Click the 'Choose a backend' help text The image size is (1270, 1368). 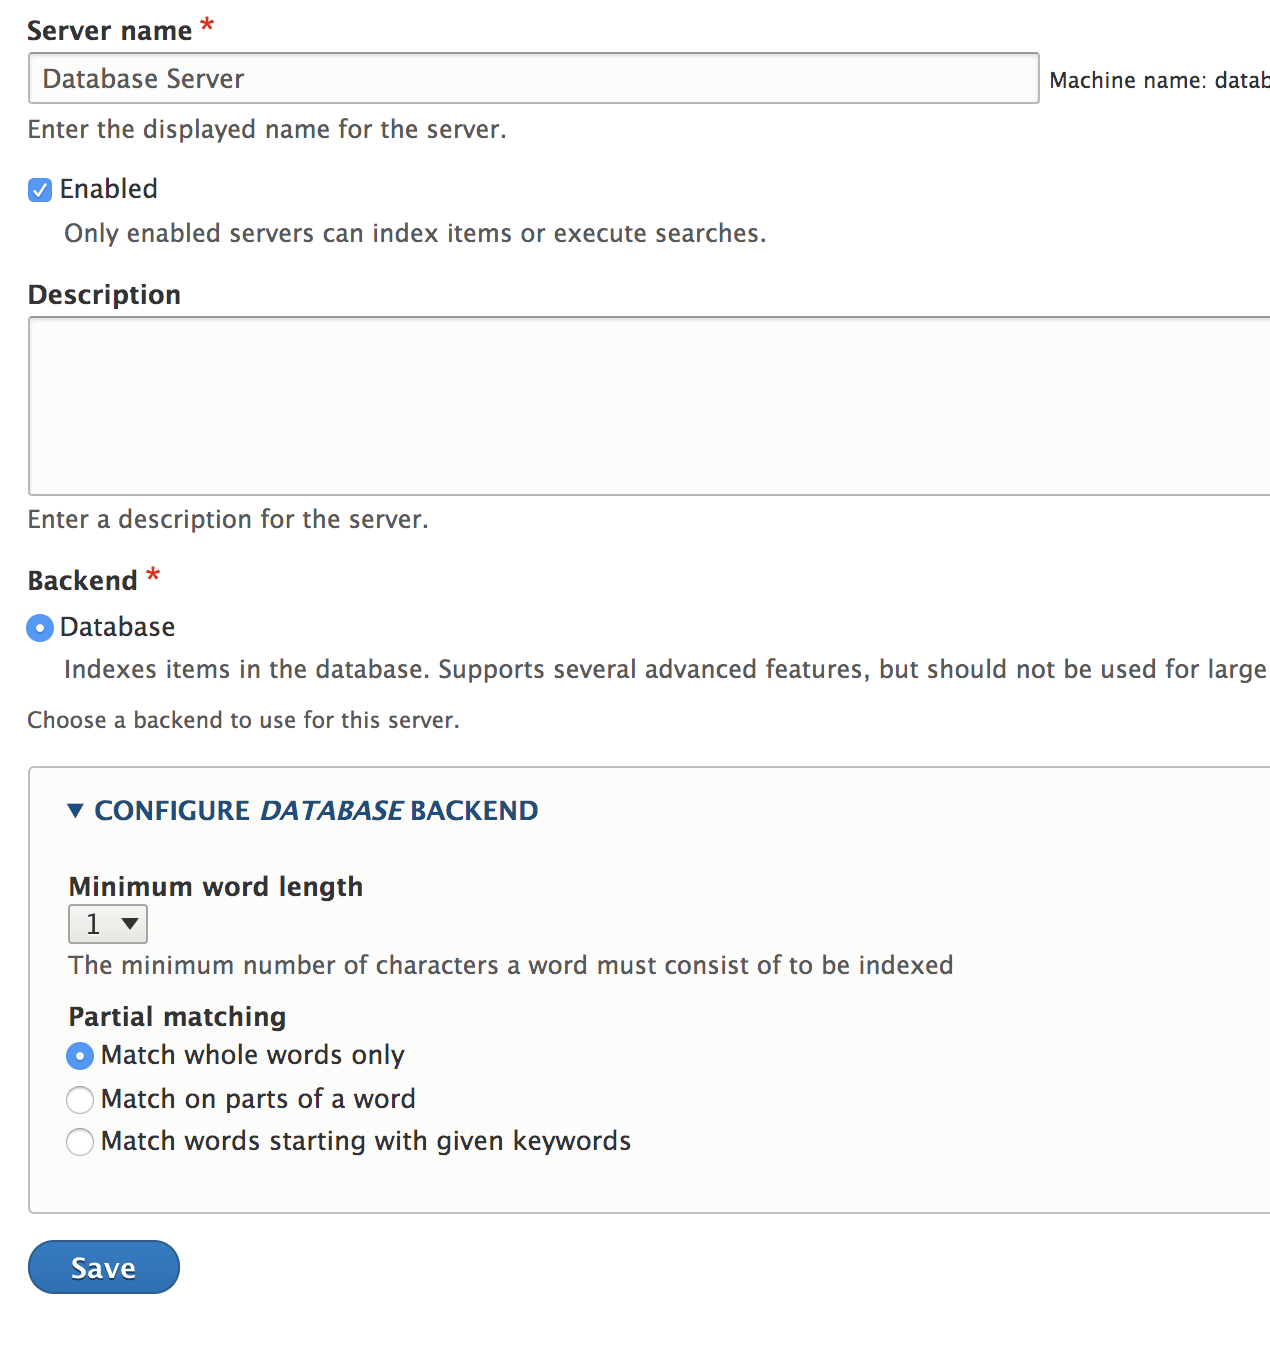243,720
